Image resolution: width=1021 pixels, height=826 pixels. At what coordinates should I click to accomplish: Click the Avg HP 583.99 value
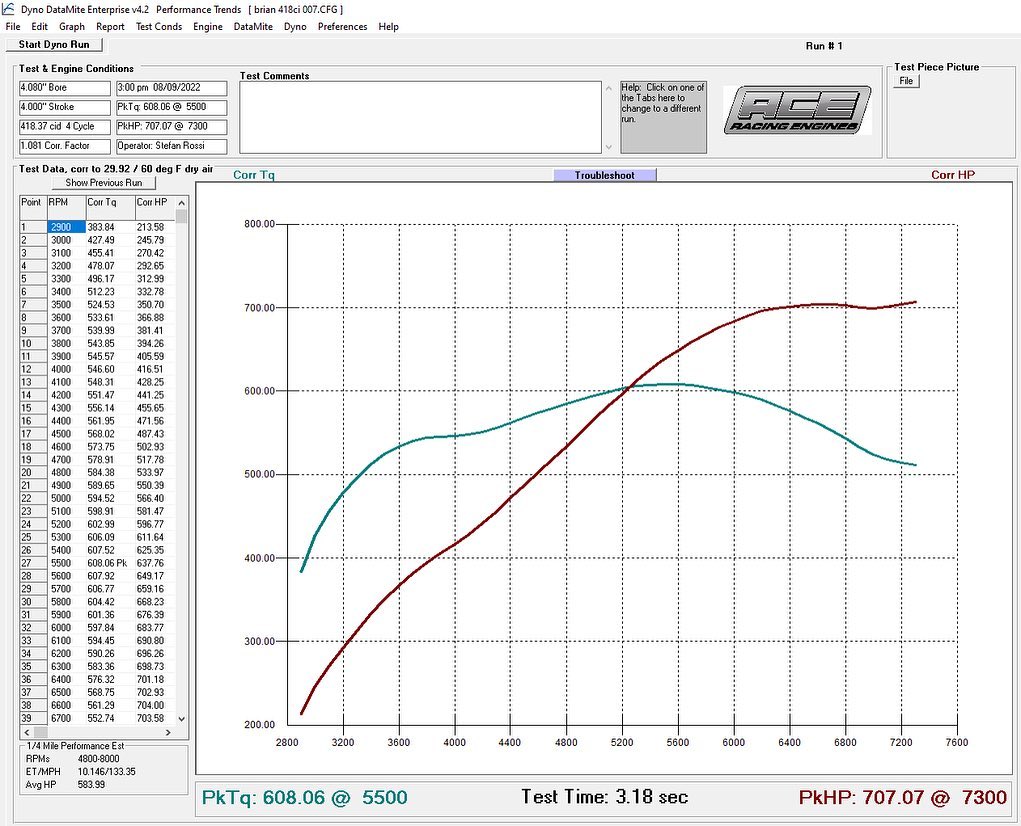(x=91, y=785)
